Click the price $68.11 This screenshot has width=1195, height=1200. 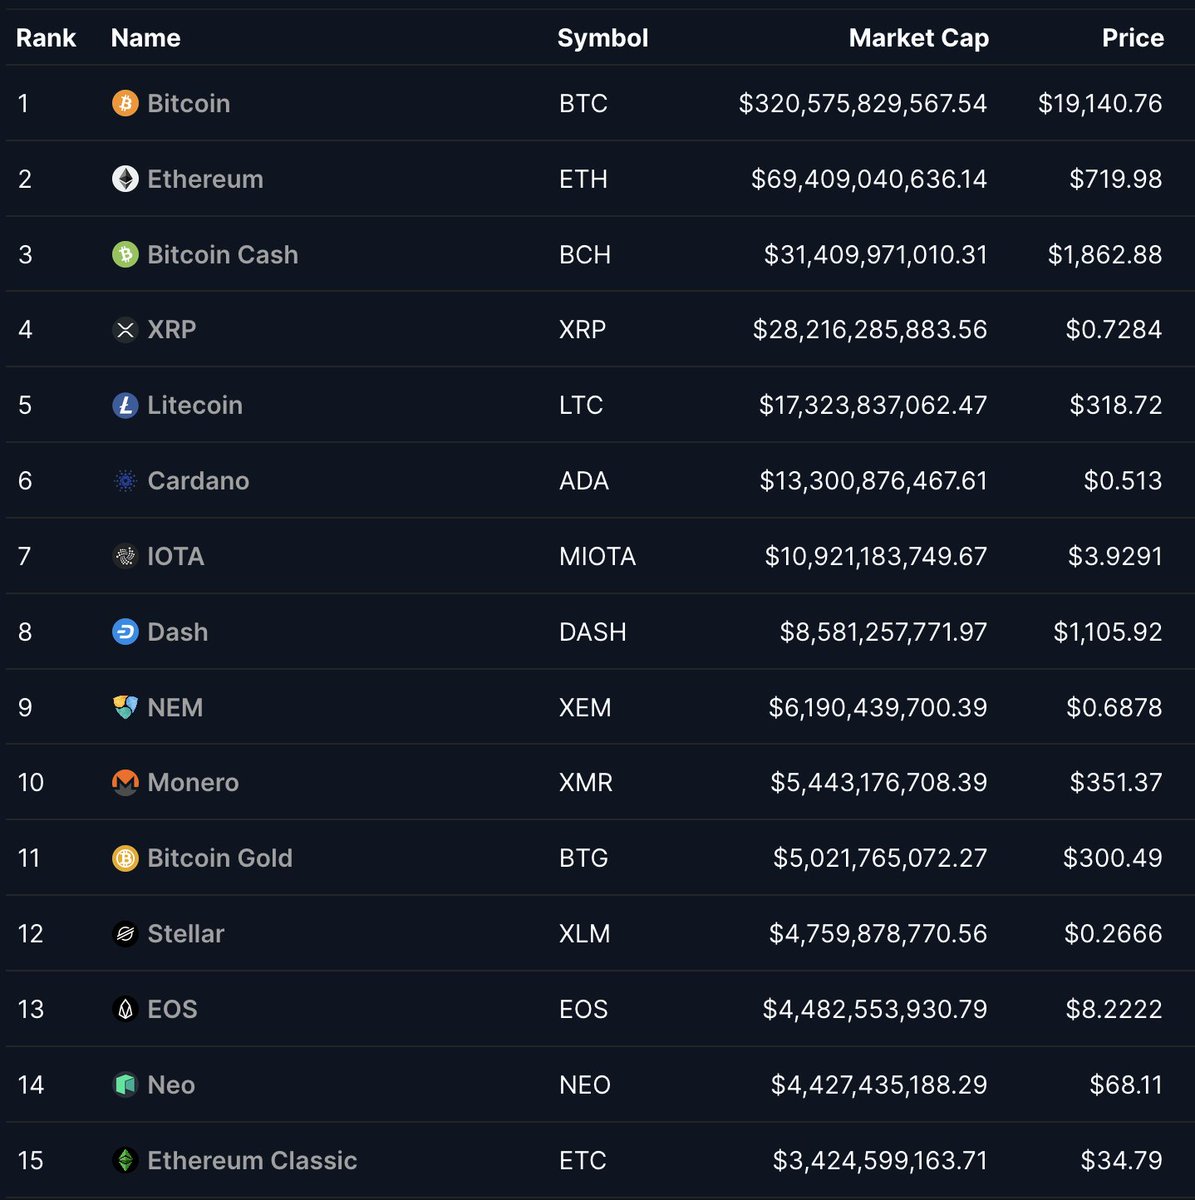click(x=1126, y=1085)
